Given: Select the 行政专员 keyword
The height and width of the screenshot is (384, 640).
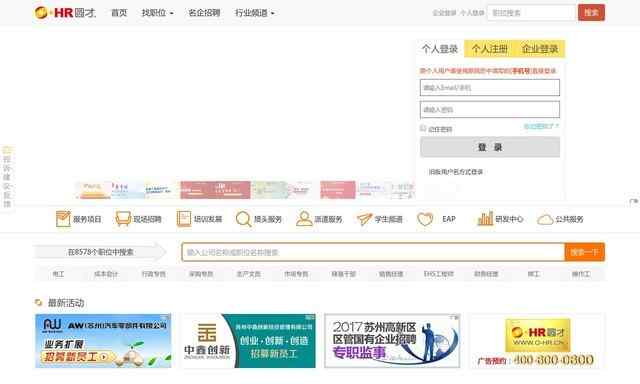Looking at the screenshot, I should (153, 274).
